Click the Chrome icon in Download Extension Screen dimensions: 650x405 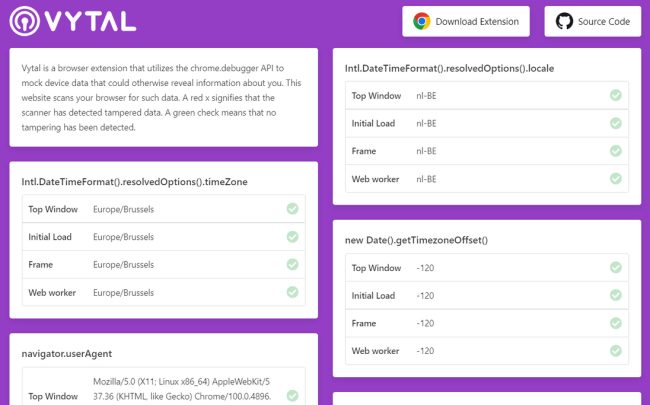point(422,21)
